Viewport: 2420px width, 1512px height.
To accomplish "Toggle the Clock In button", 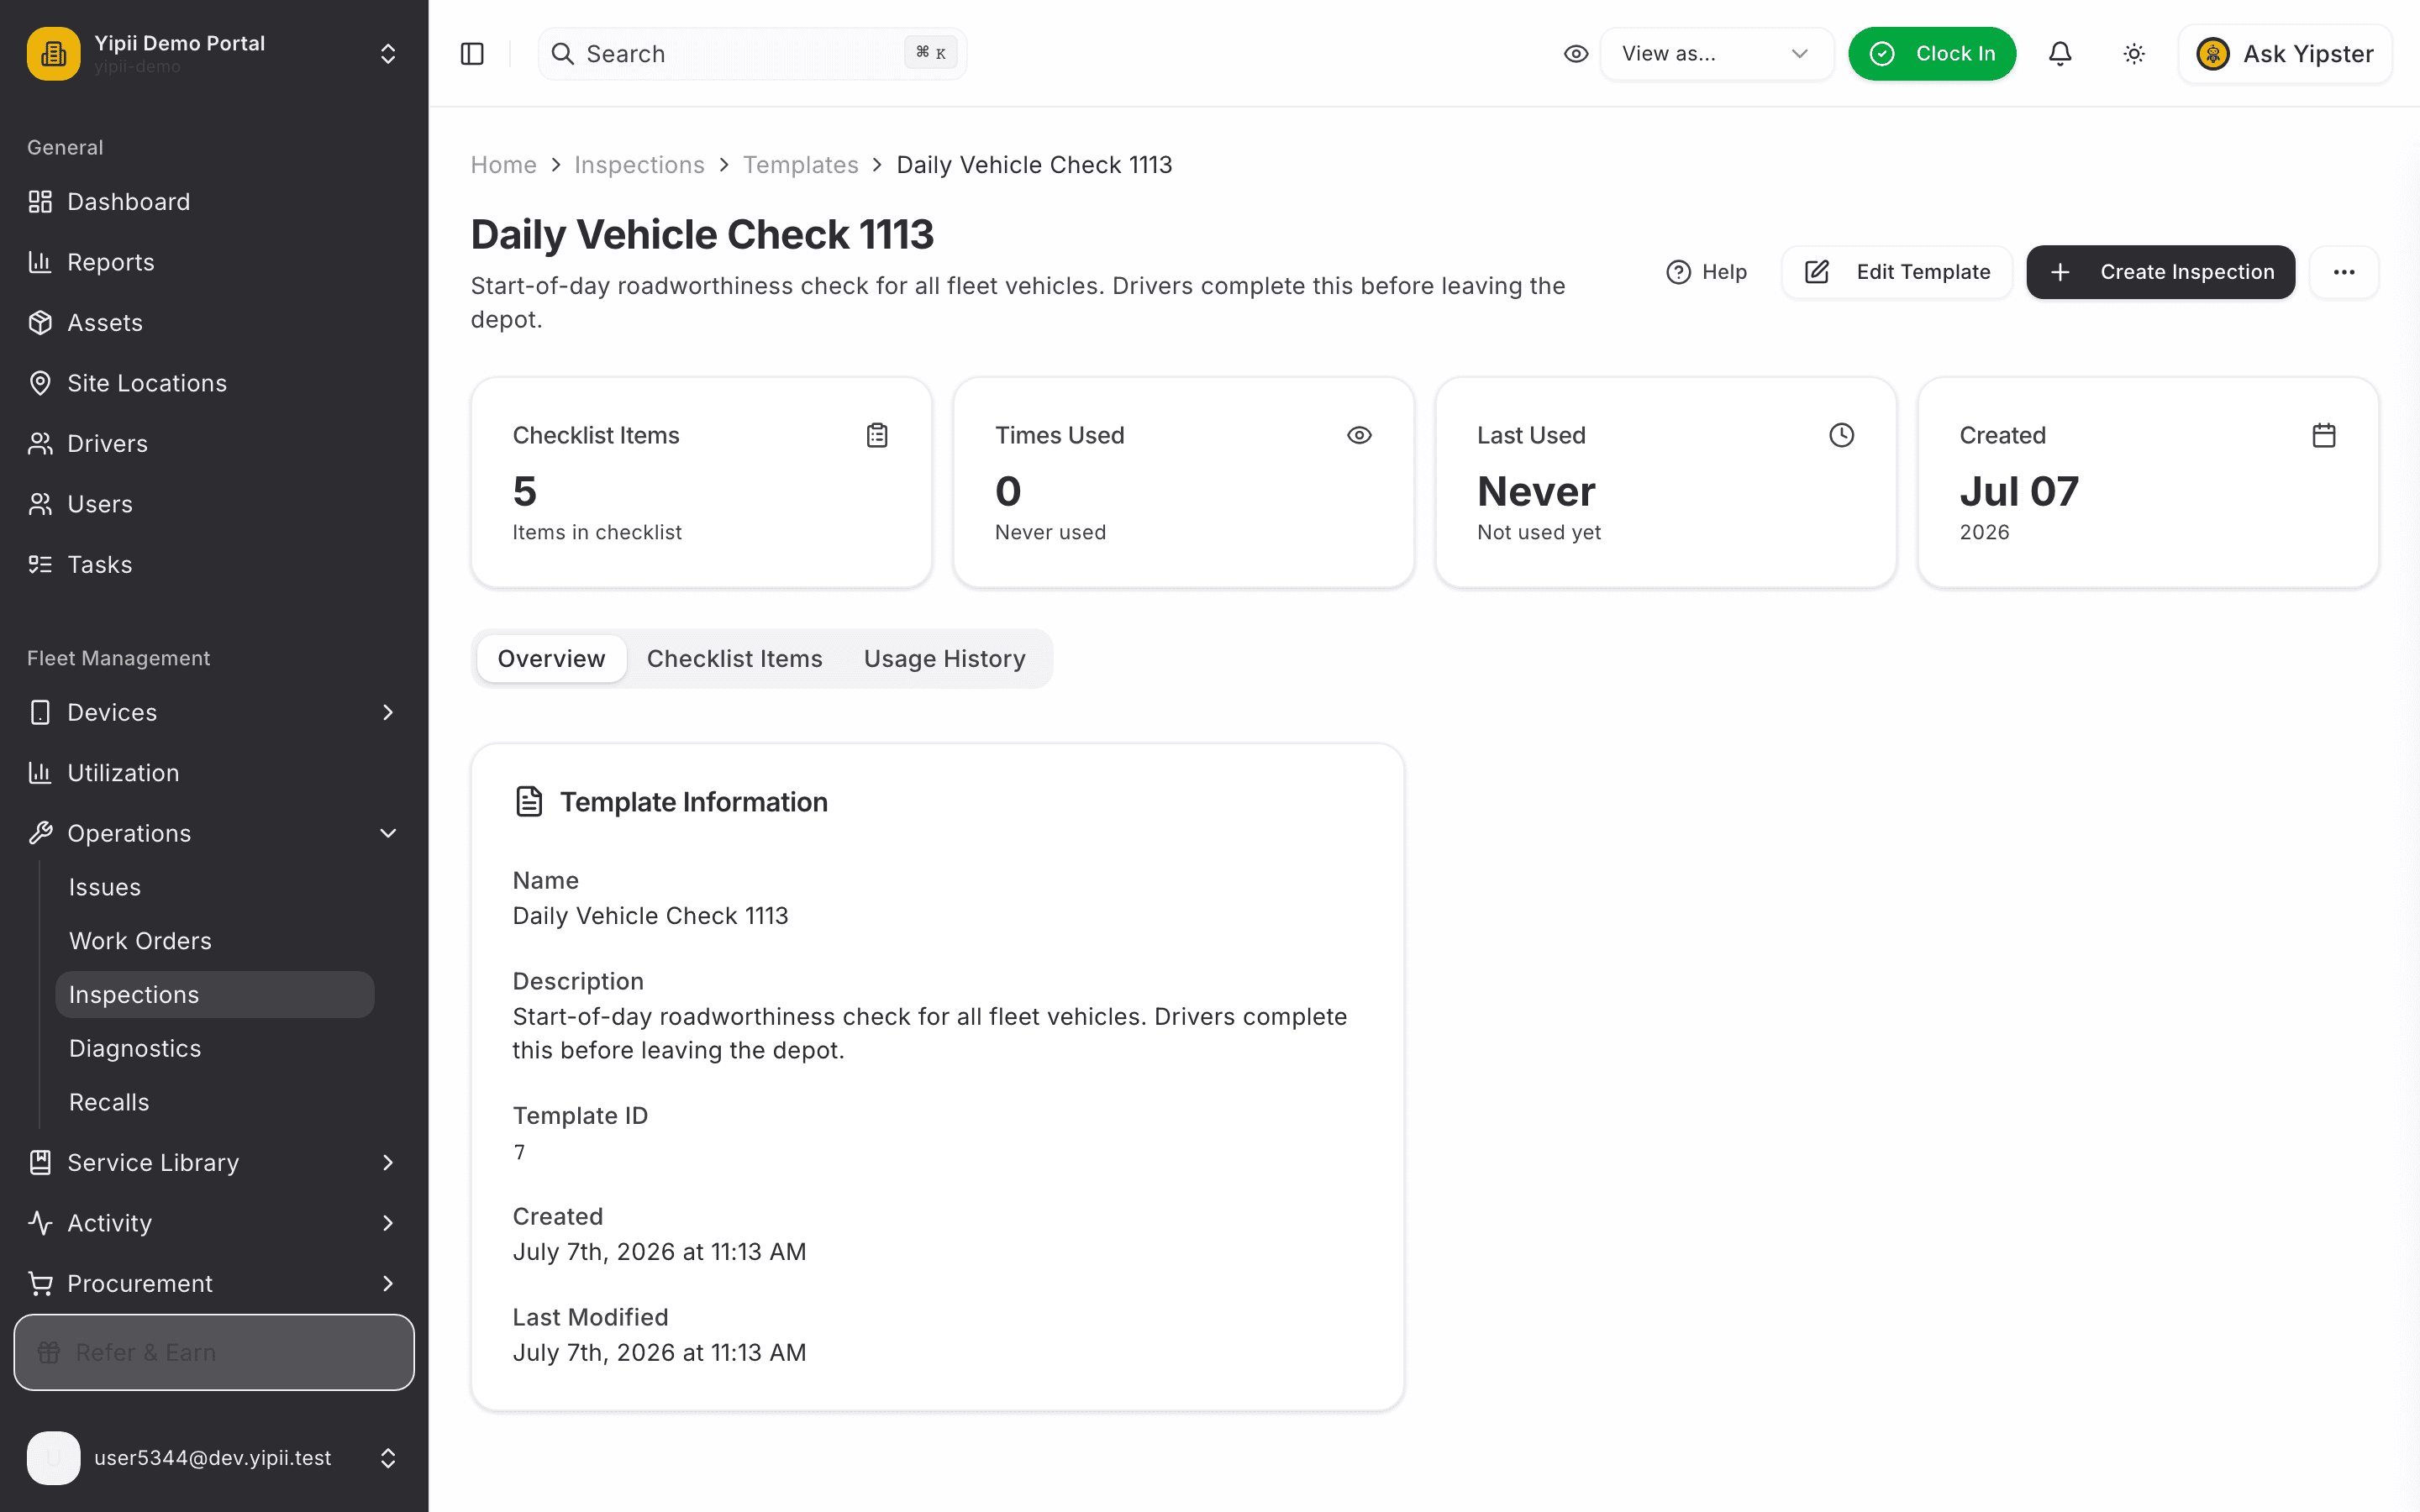I will (1932, 54).
